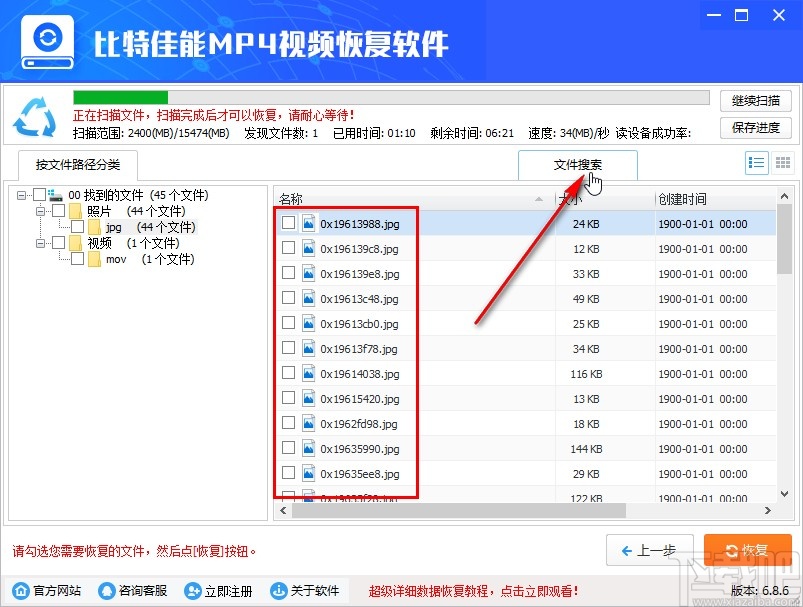
Task: Click the orange 恢复 button
Action: (x=748, y=550)
